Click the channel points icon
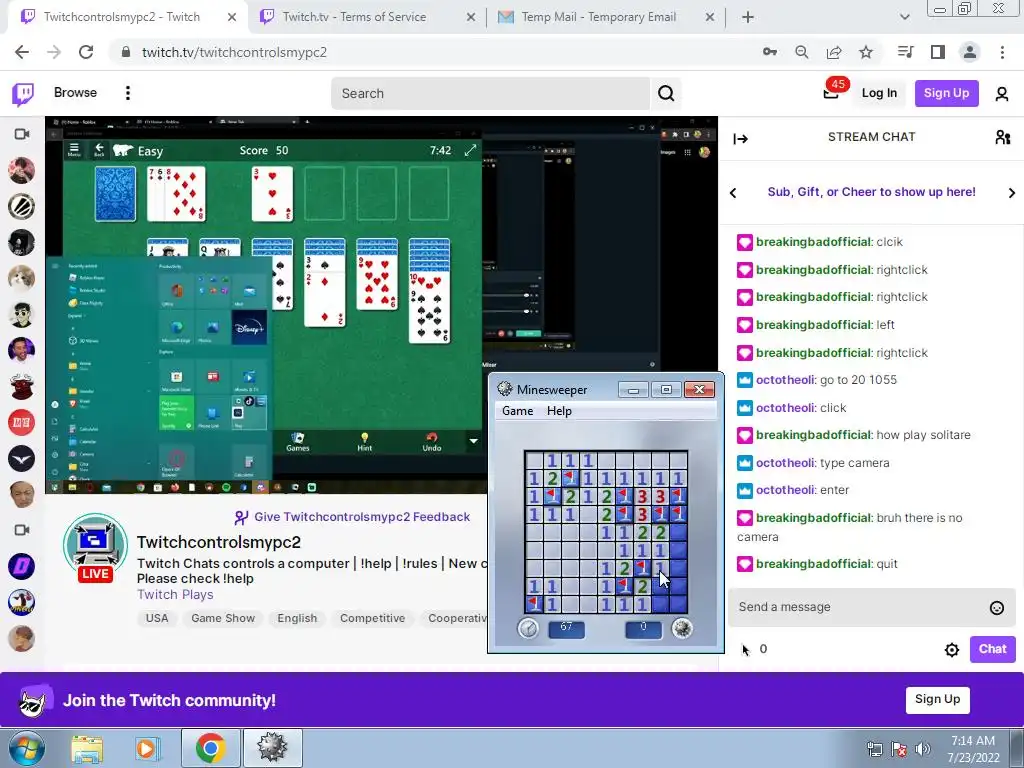Screen dimensions: 1024x768 click(746, 649)
